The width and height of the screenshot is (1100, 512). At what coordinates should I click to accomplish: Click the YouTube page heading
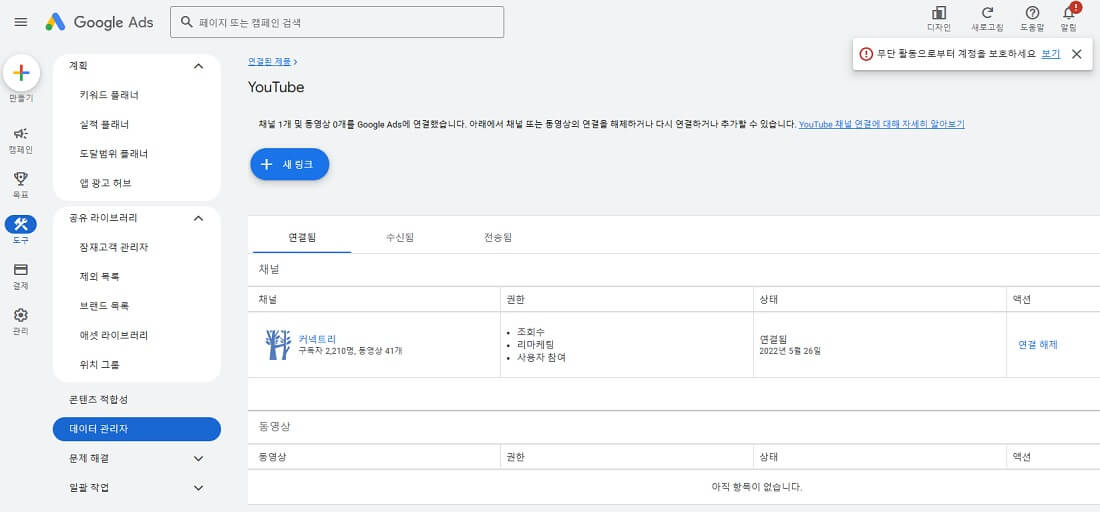(276, 88)
